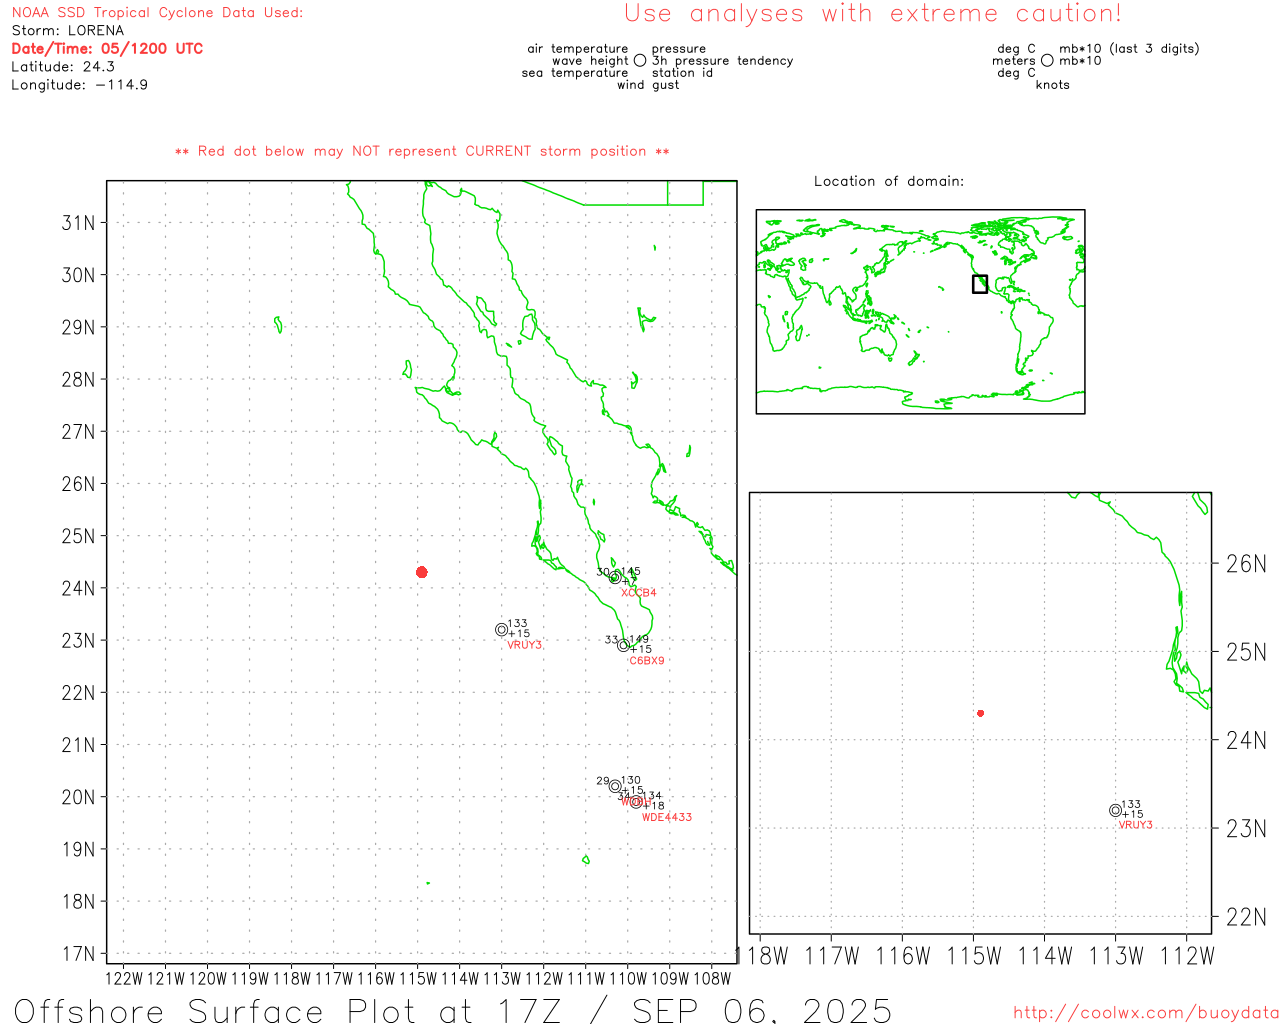Image resolution: width=1280 pixels, height=1024 pixels.
Task: Click the 25N label on main map axis
Action: [79, 537]
